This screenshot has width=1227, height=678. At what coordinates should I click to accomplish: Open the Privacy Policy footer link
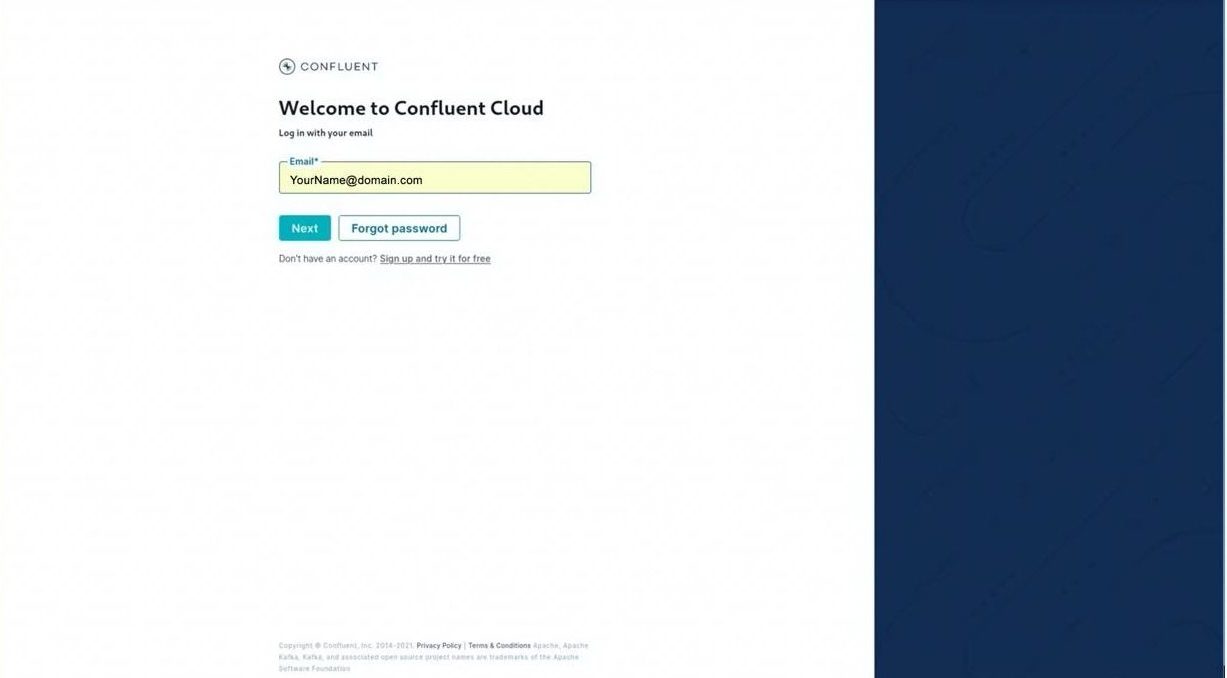[x=439, y=646]
